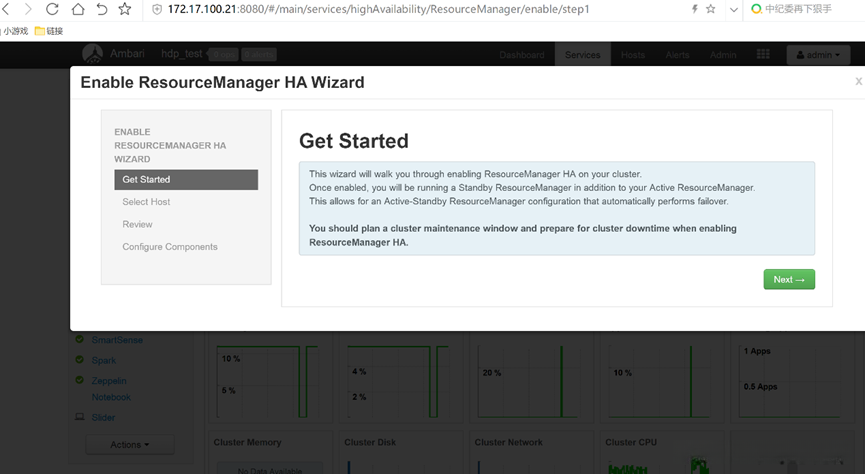
Task: Open the 0 ops badge
Action: (224, 54)
